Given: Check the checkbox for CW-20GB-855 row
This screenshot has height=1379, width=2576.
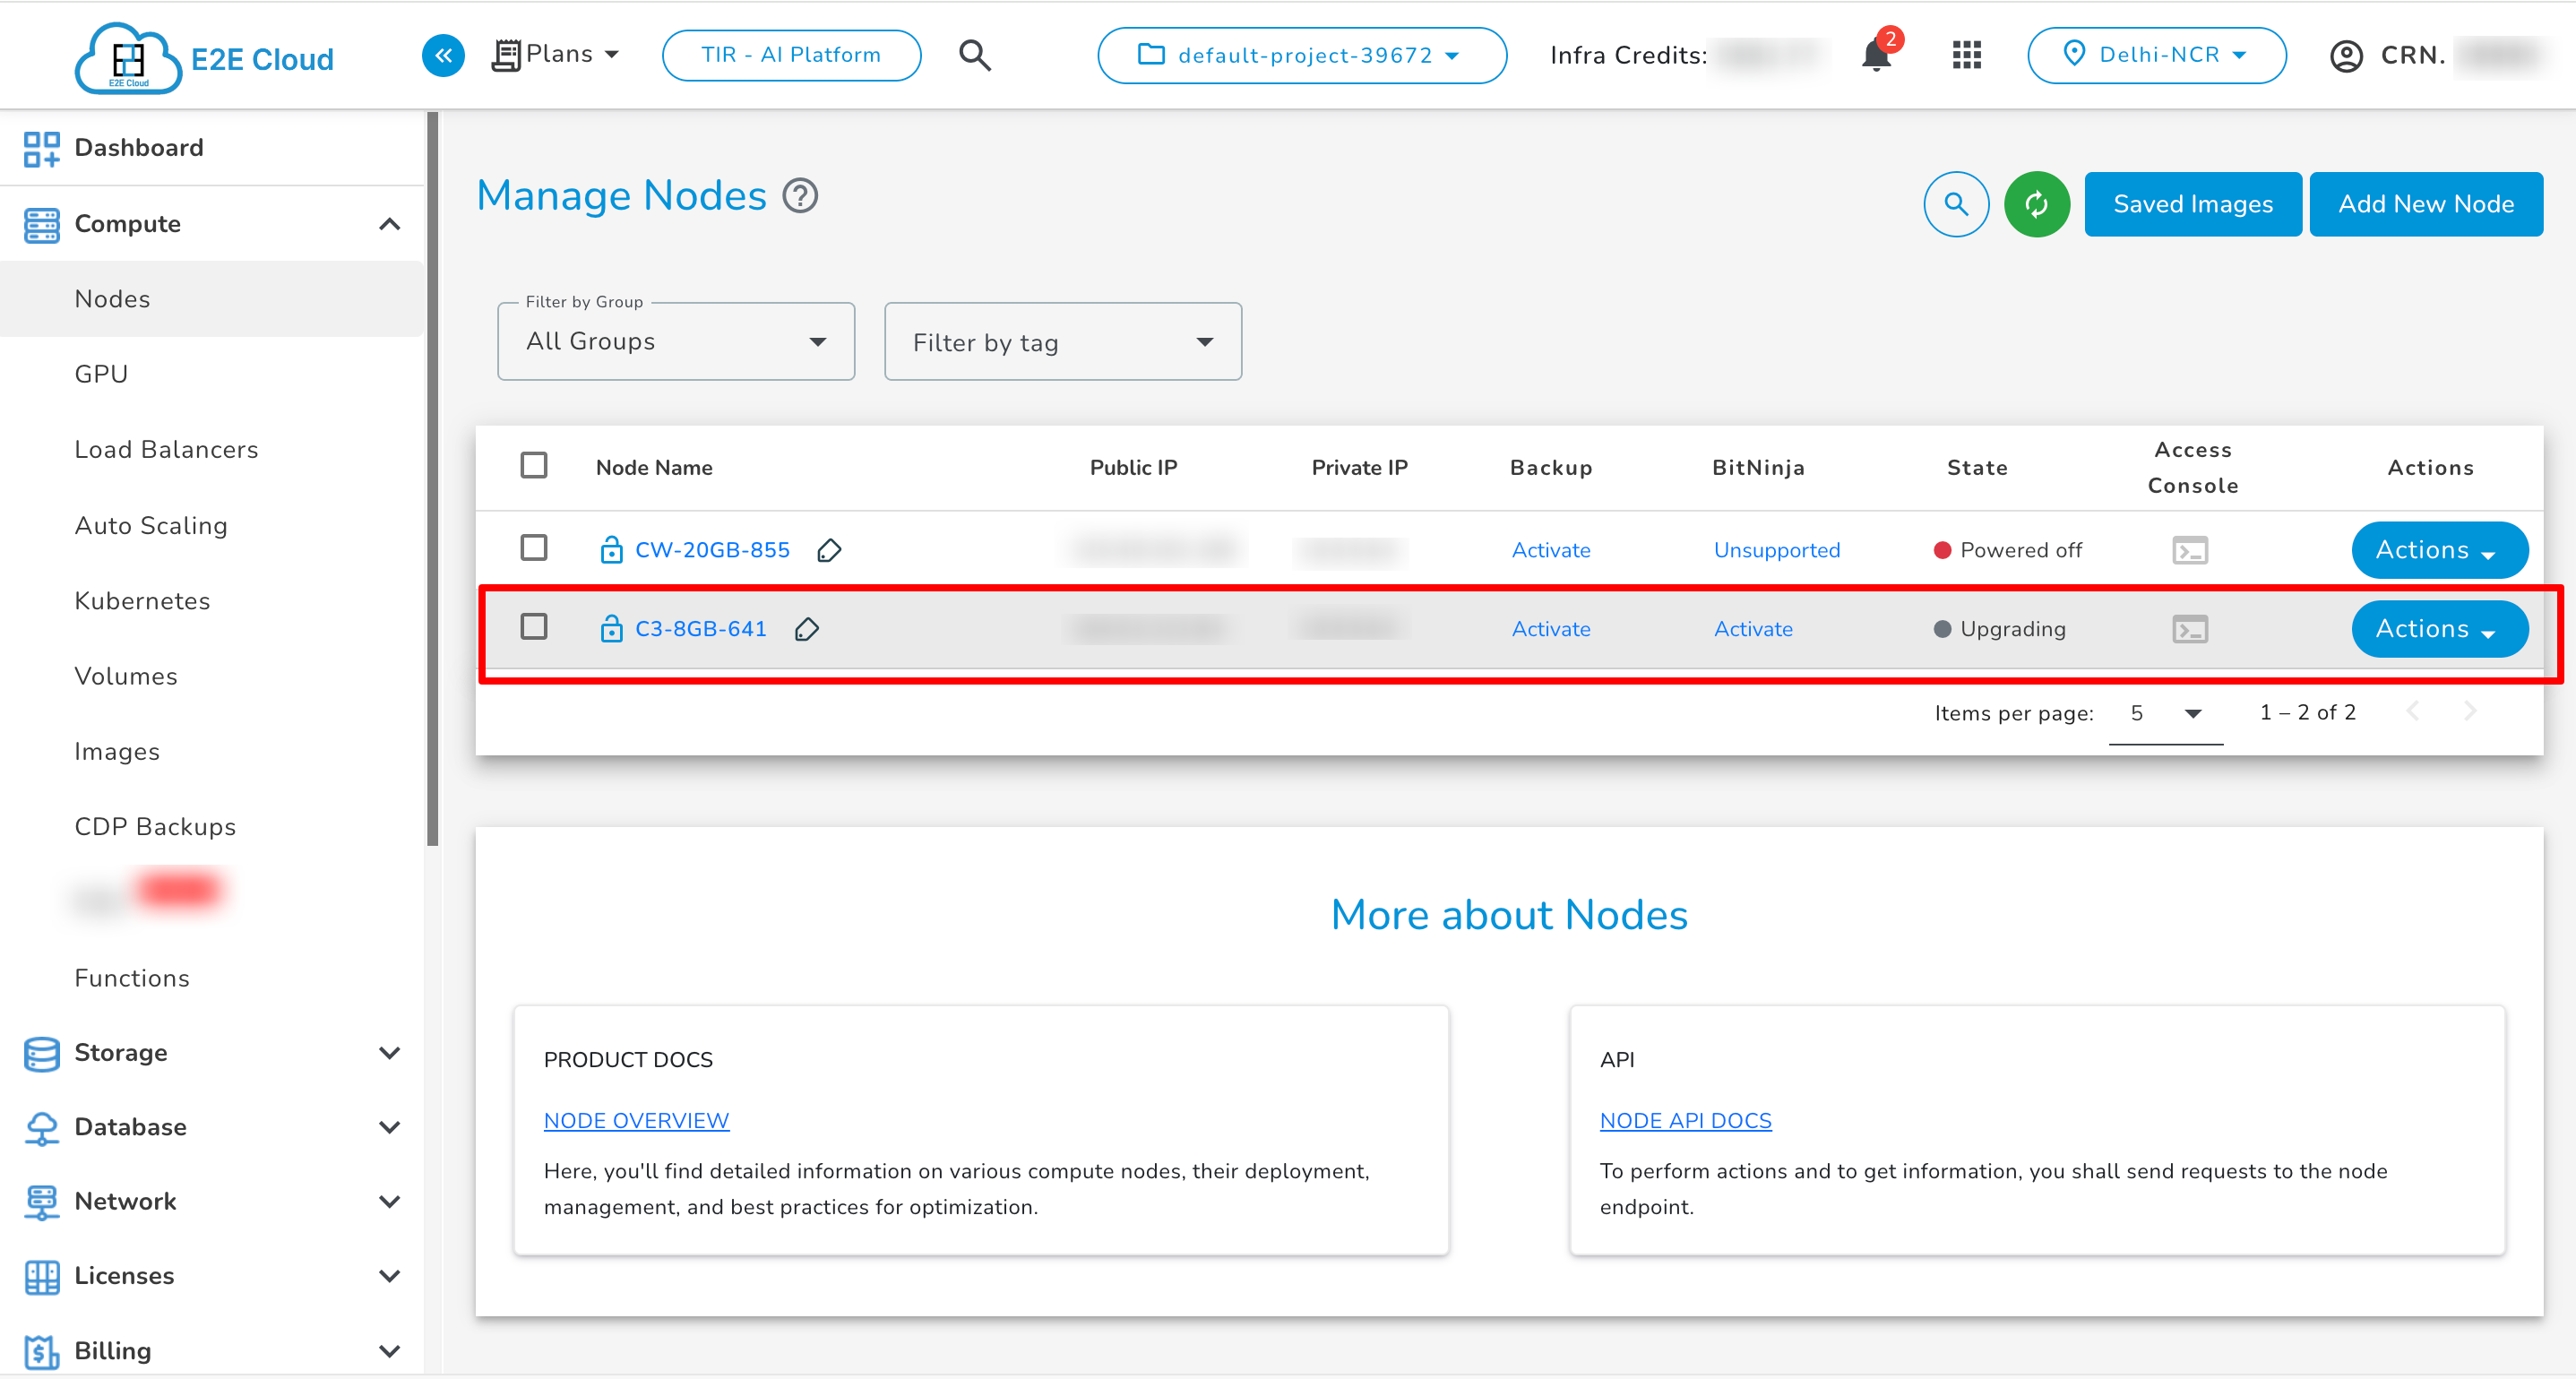Looking at the screenshot, I should pos(534,548).
